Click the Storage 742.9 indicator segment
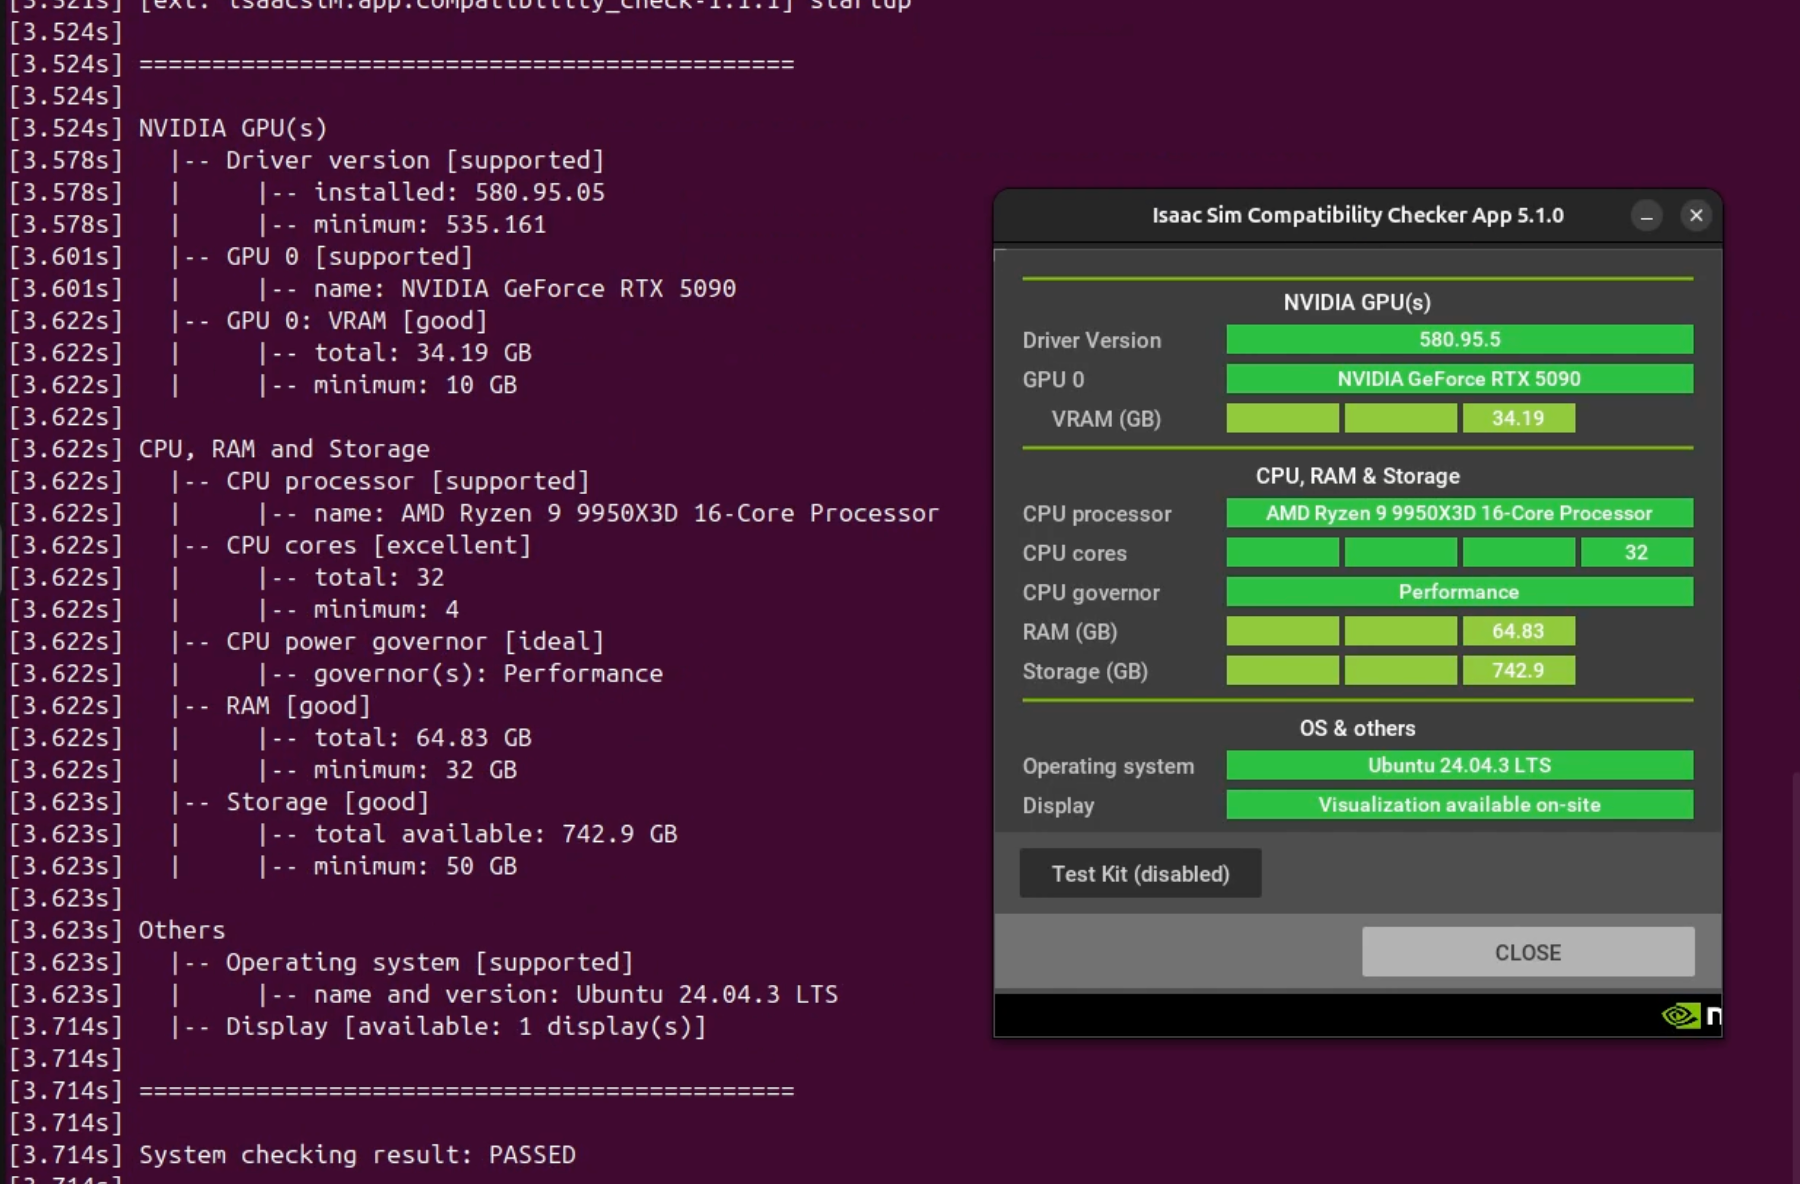This screenshot has height=1184, width=1800. click(x=1518, y=671)
